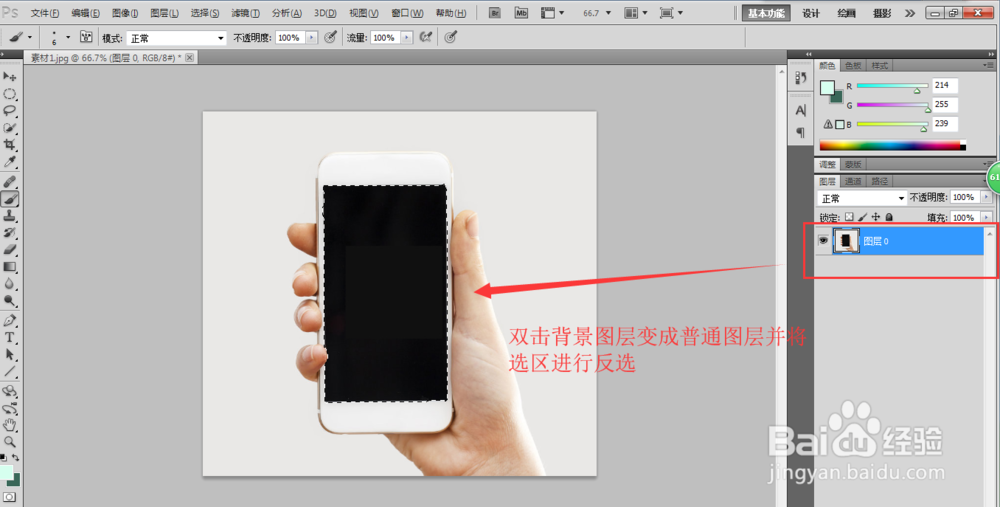This screenshot has width=1000, height=507.
Task: Open the 滤镜(T) menu
Action: tap(245, 13)
